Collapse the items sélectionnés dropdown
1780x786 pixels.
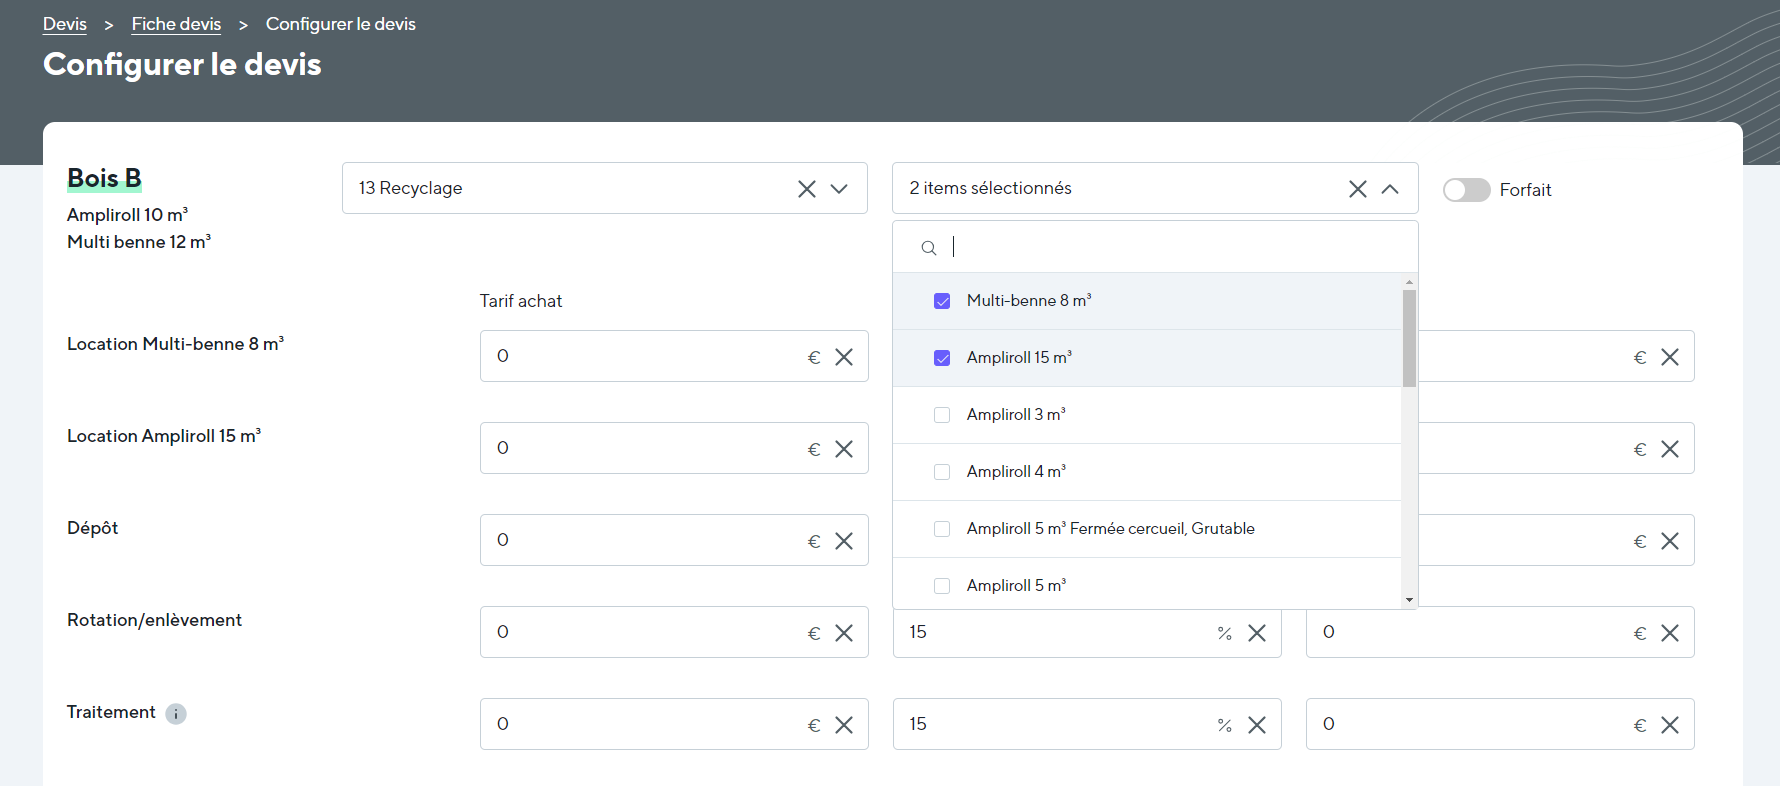pos(1390,189)
